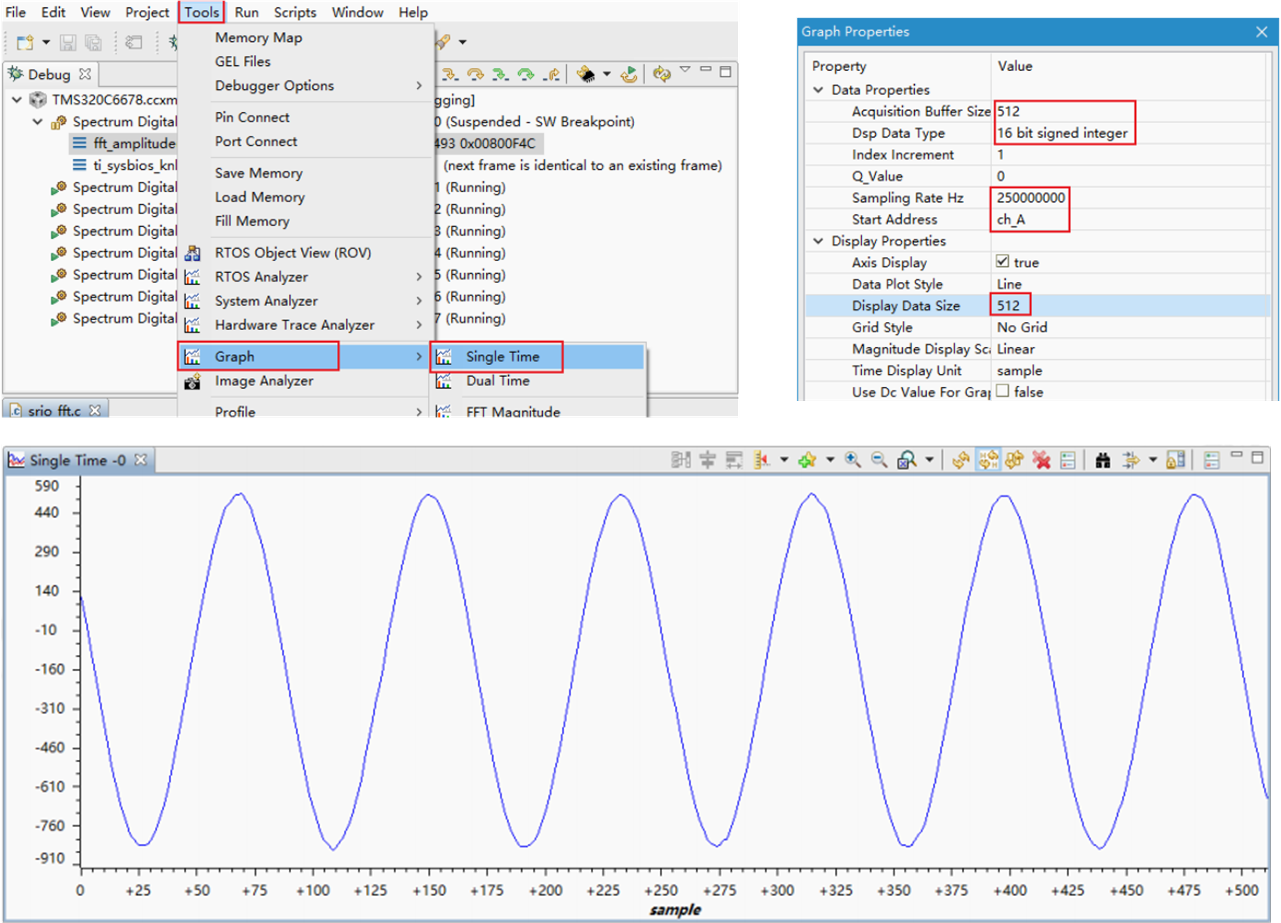Viewport: 1281px width, 923px height.
Task: Click the assembly step return arrow in Debug toolbar
Action: [x=551, y=73]
